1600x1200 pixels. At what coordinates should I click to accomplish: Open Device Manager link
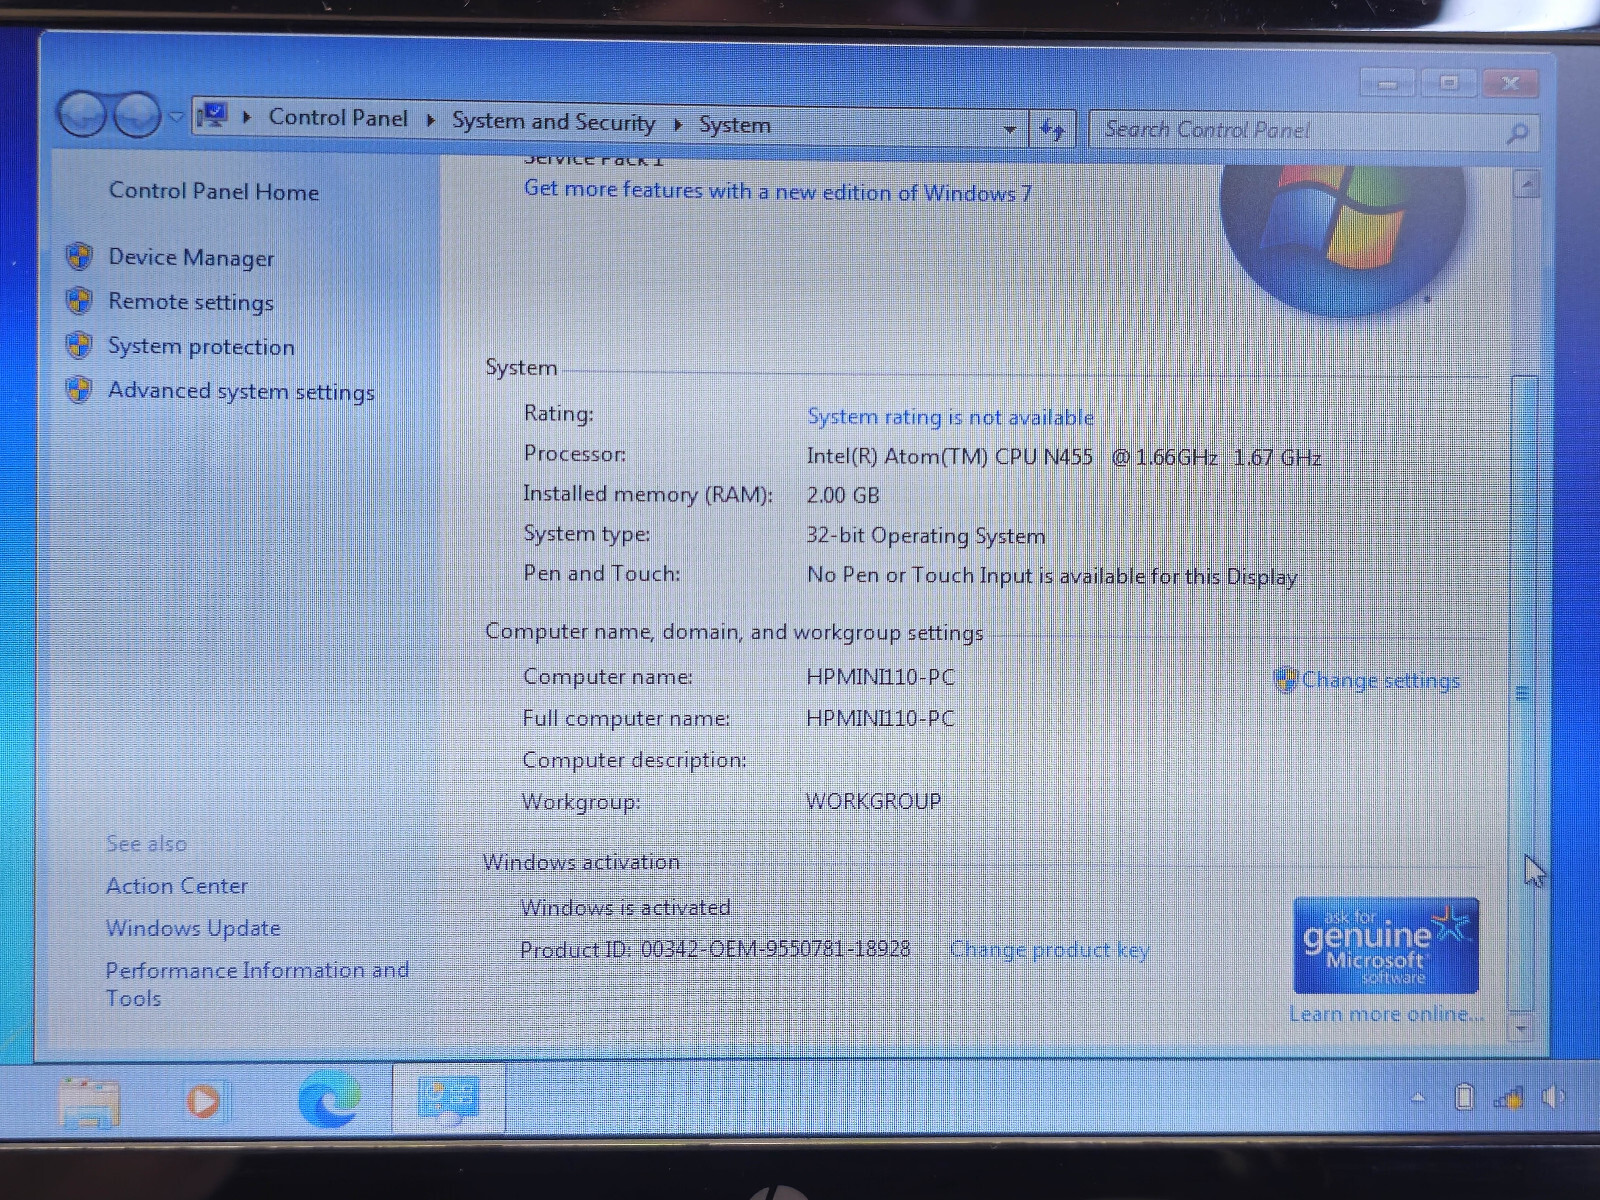(191, 258)
